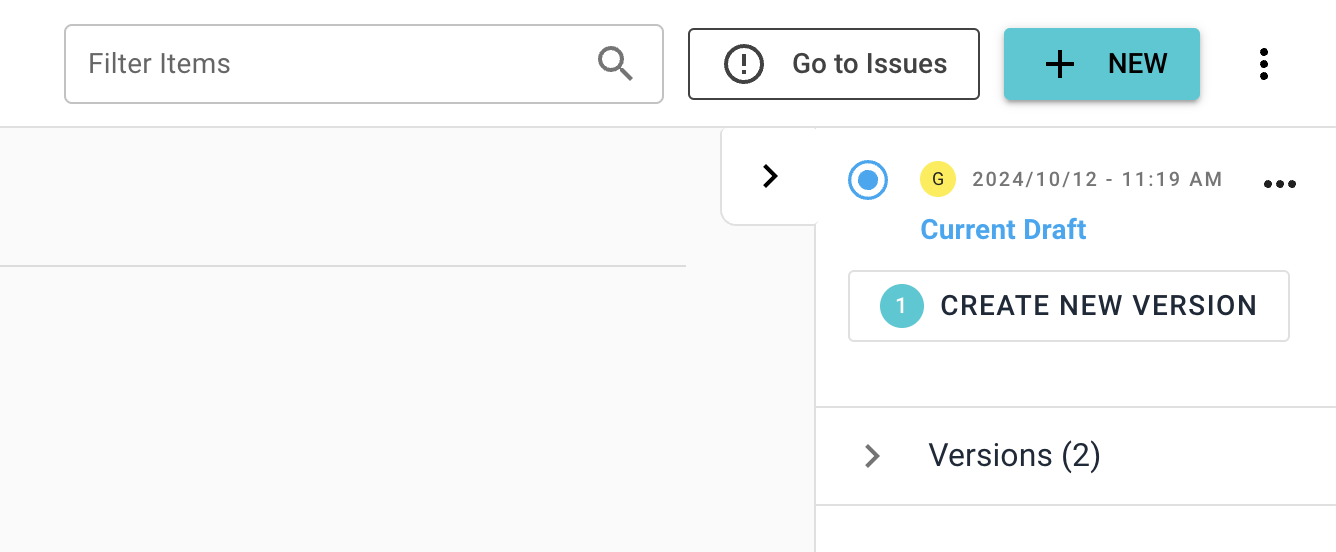Expand the Versions (2) chevron
This screenshot has width=1336, height=552.
coord(872,456)
